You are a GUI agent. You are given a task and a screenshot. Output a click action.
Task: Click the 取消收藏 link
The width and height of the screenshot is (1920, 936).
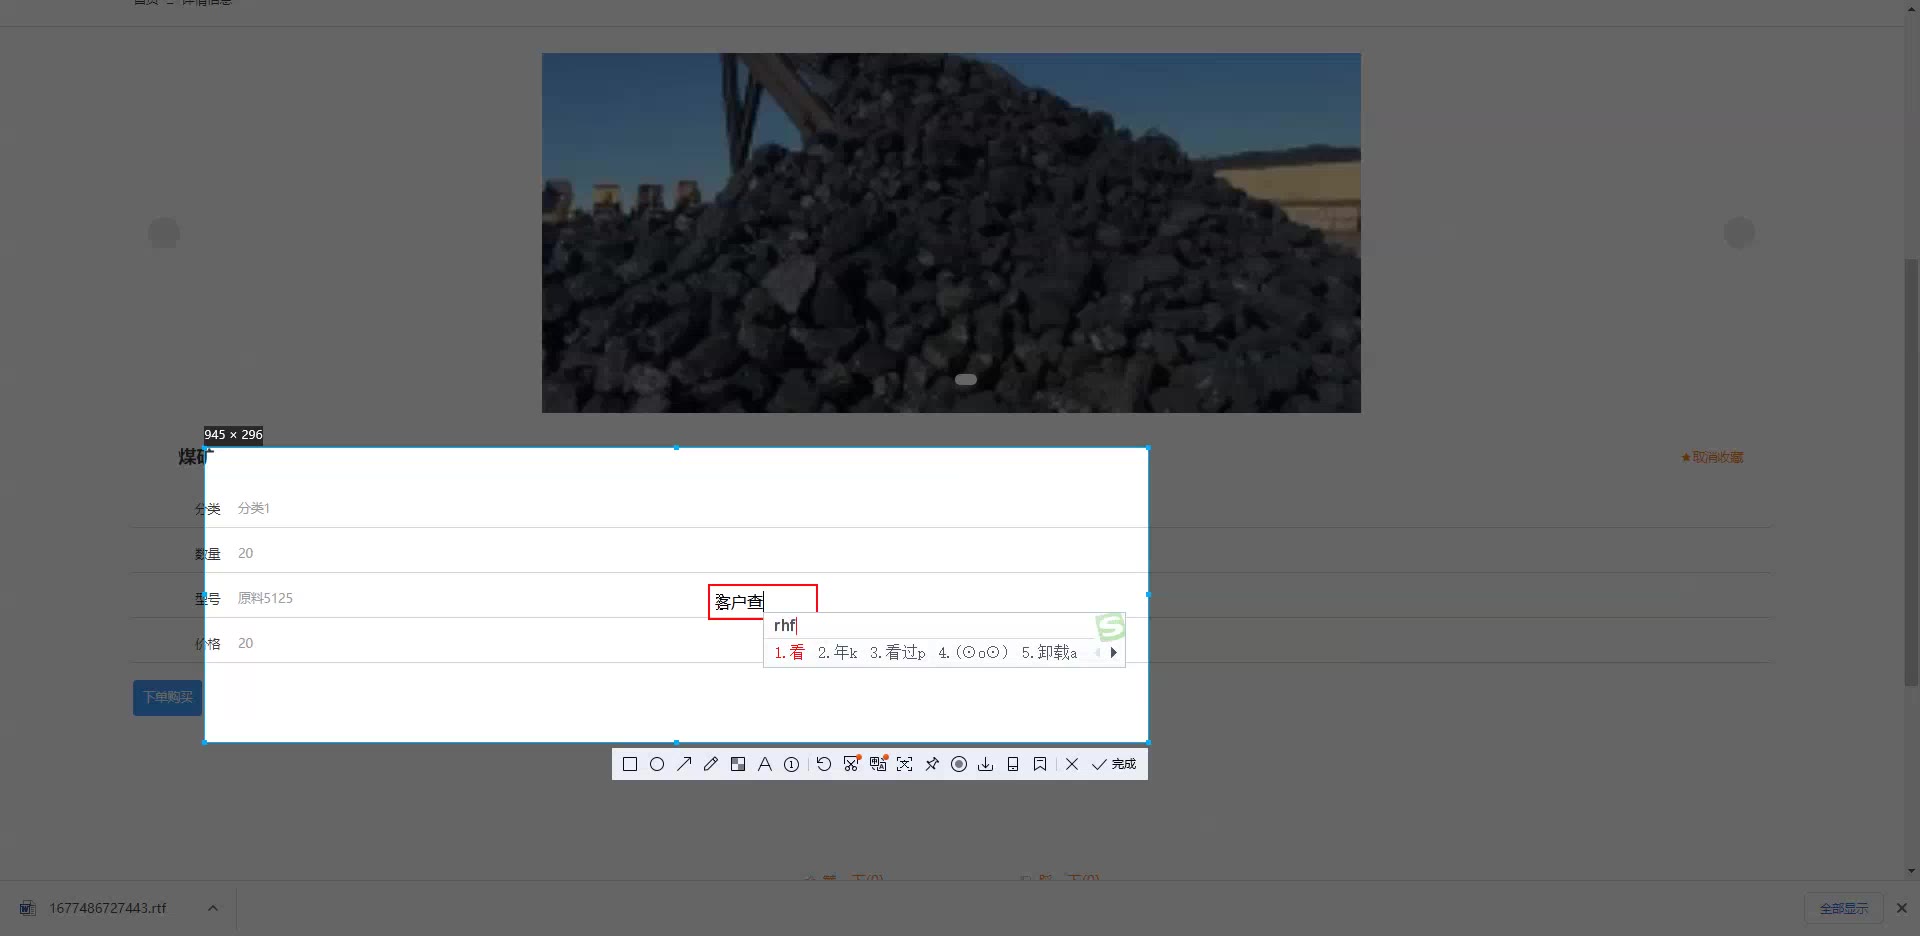(x=1712, y=457)
